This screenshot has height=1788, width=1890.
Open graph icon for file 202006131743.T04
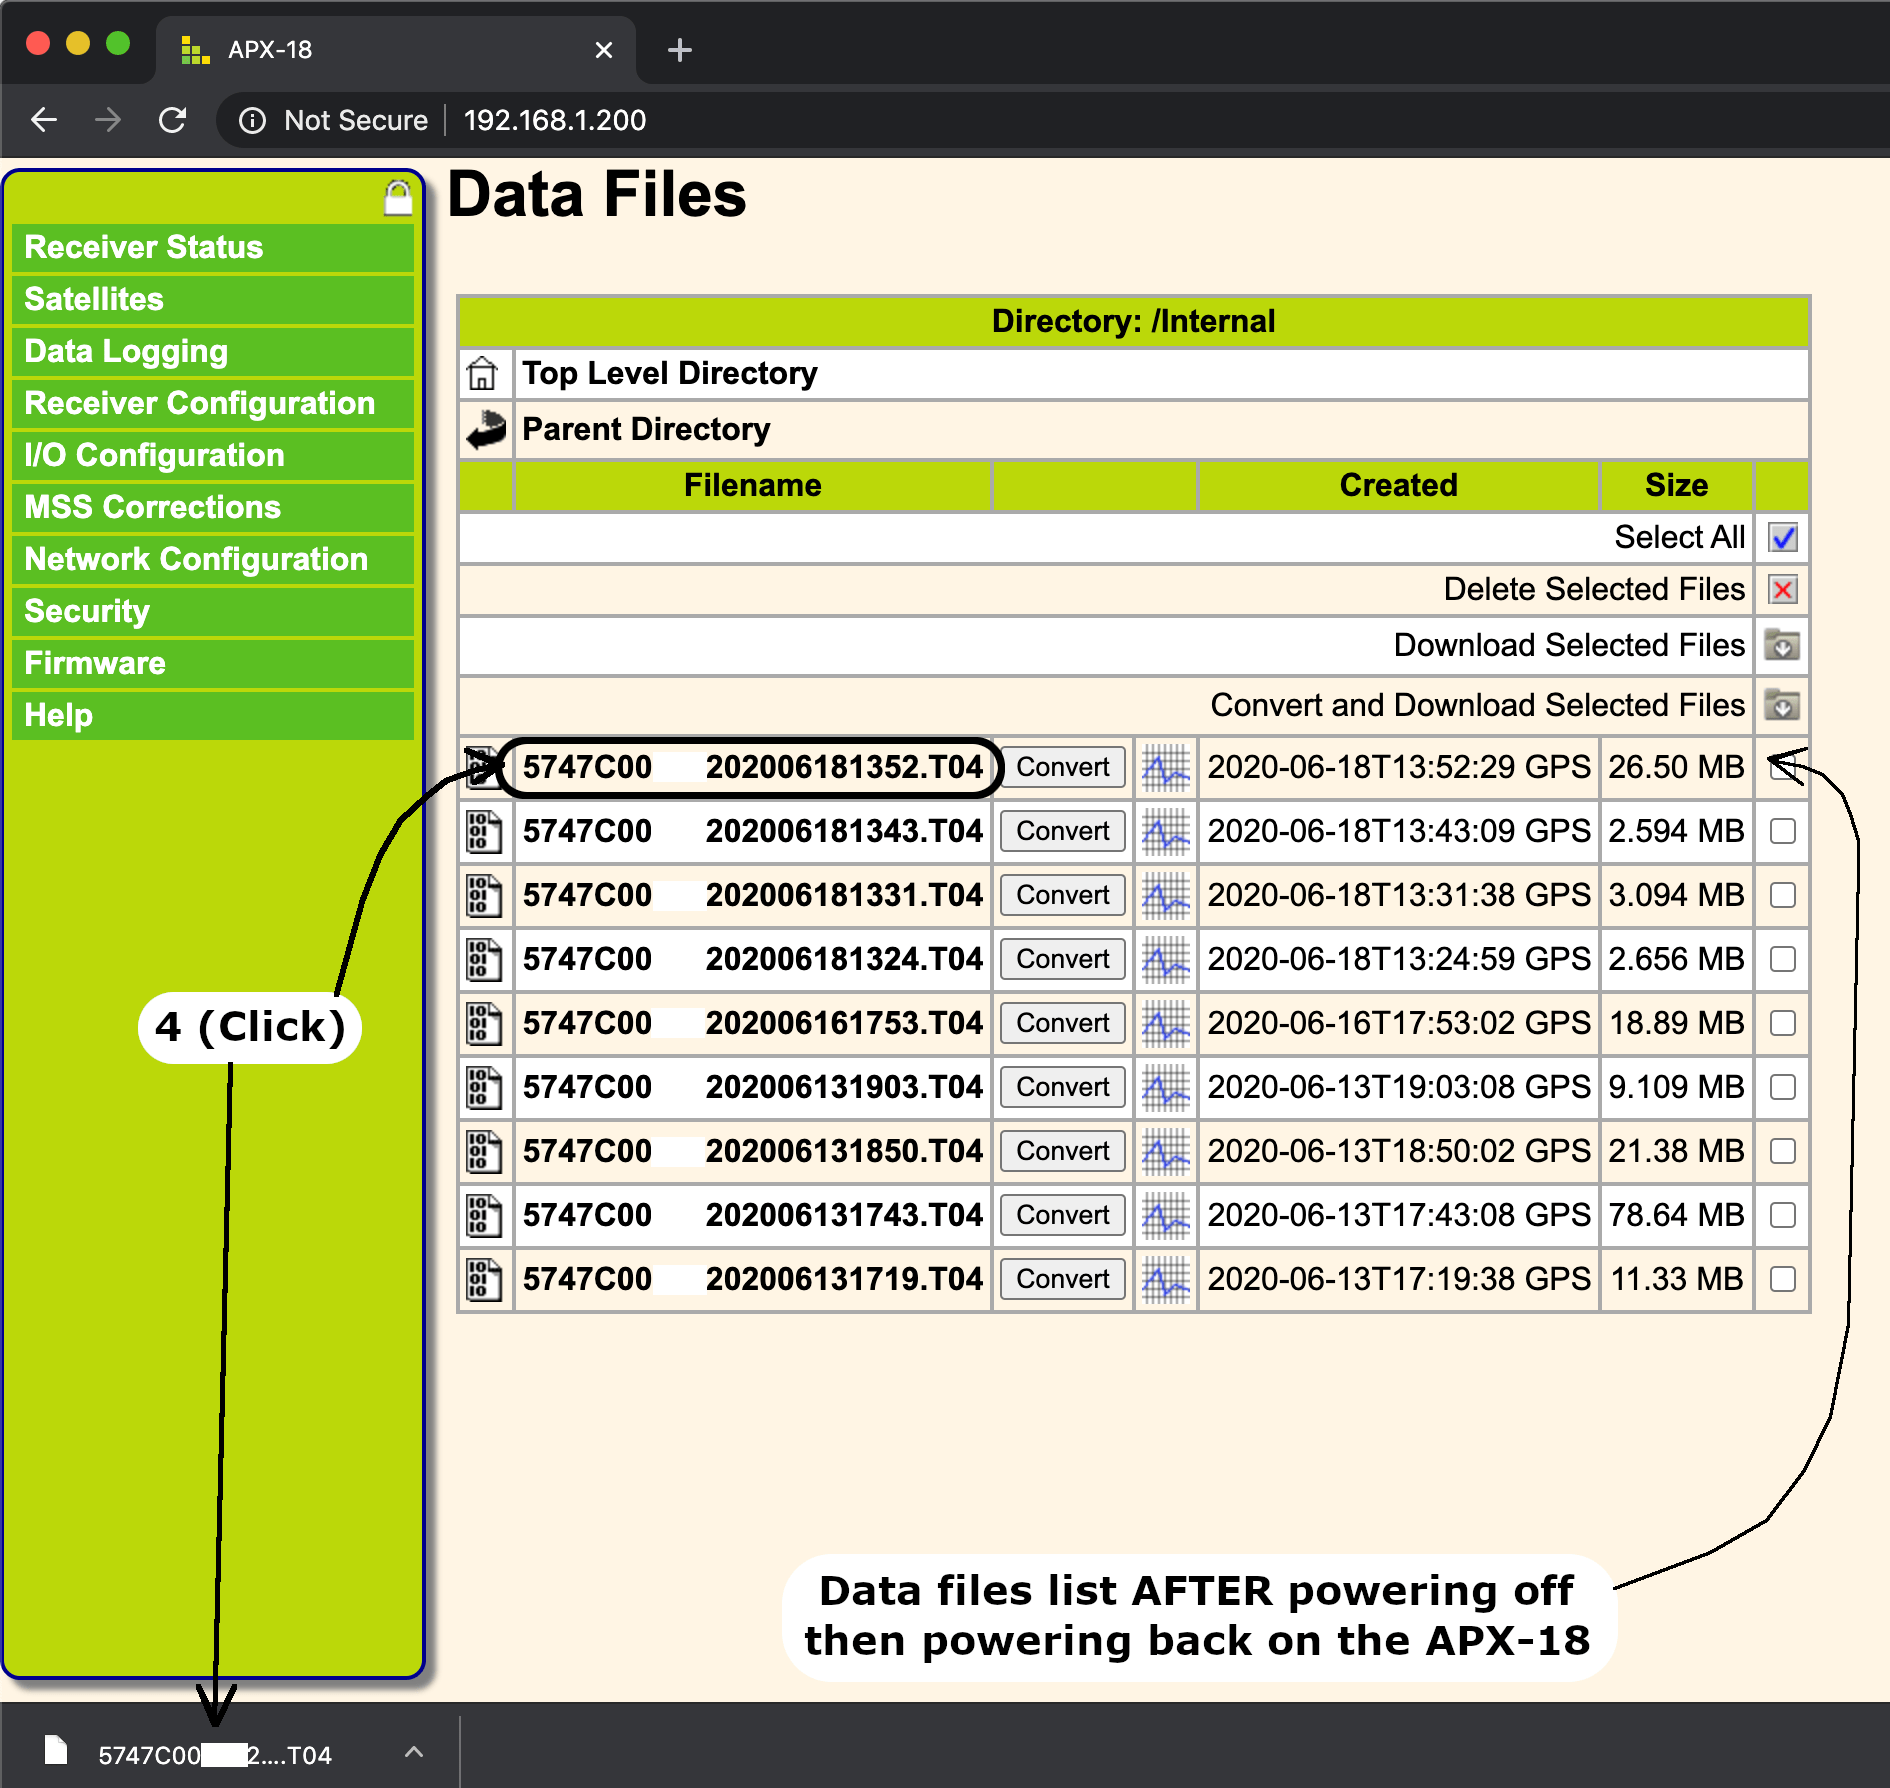[x=1166, y=1216]
